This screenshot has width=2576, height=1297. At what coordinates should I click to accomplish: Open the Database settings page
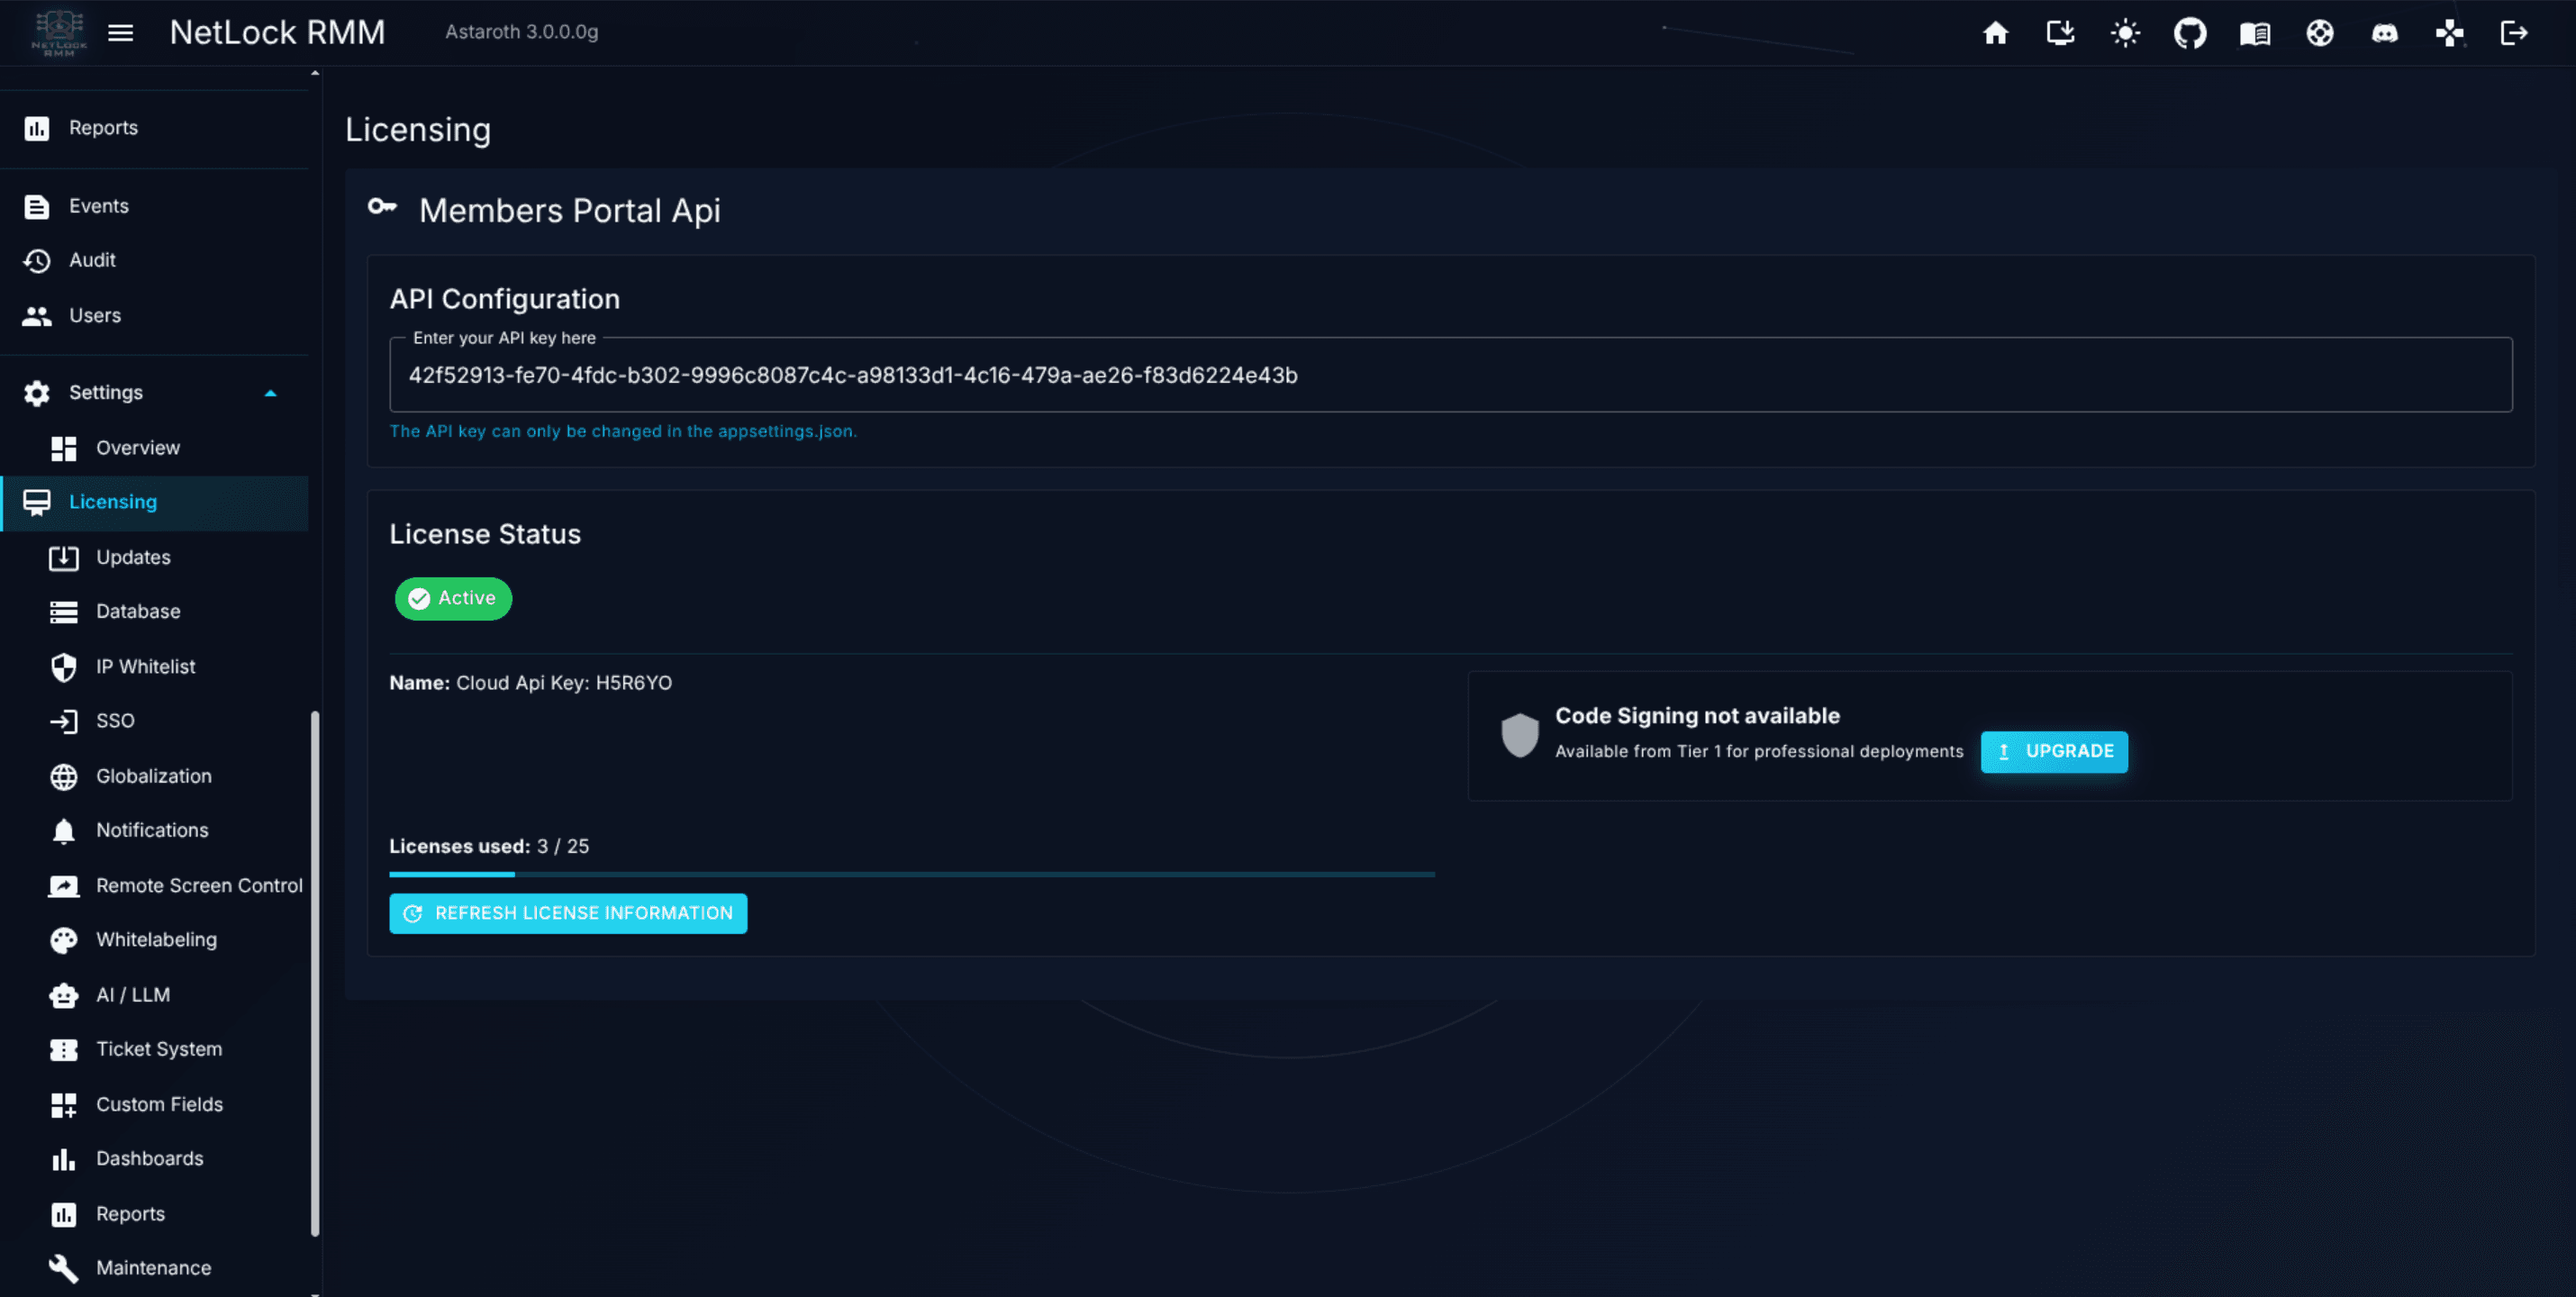point(154,611)
